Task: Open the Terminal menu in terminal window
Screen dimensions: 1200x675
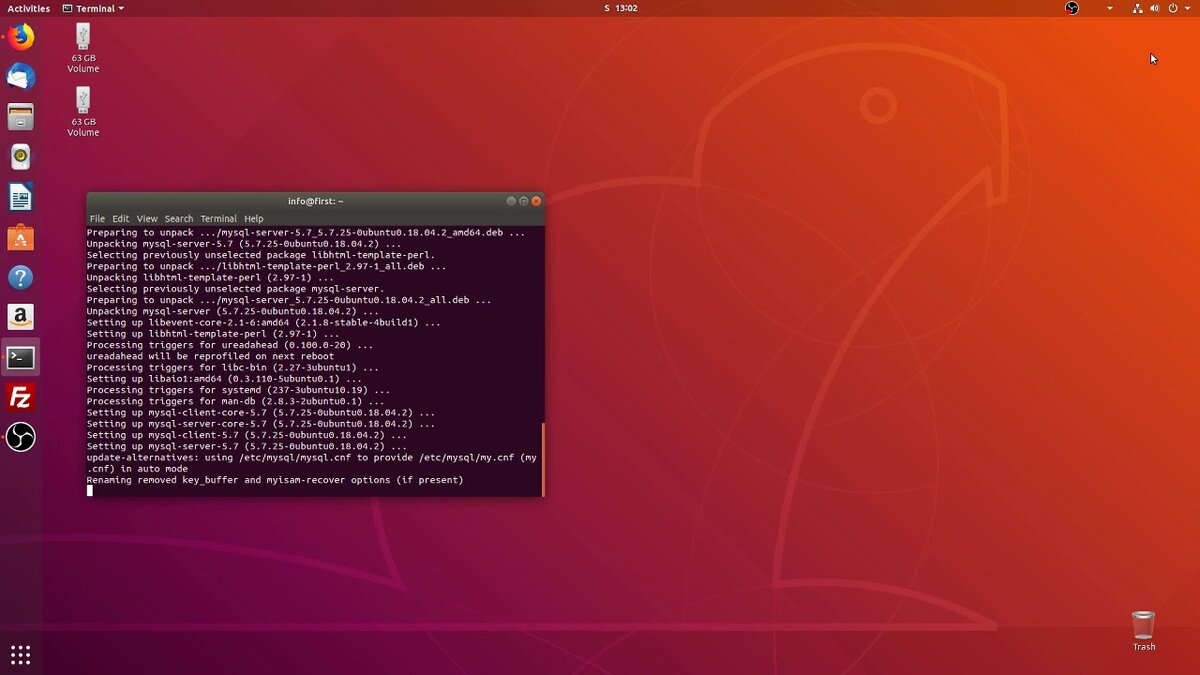Action: [219, 218]
